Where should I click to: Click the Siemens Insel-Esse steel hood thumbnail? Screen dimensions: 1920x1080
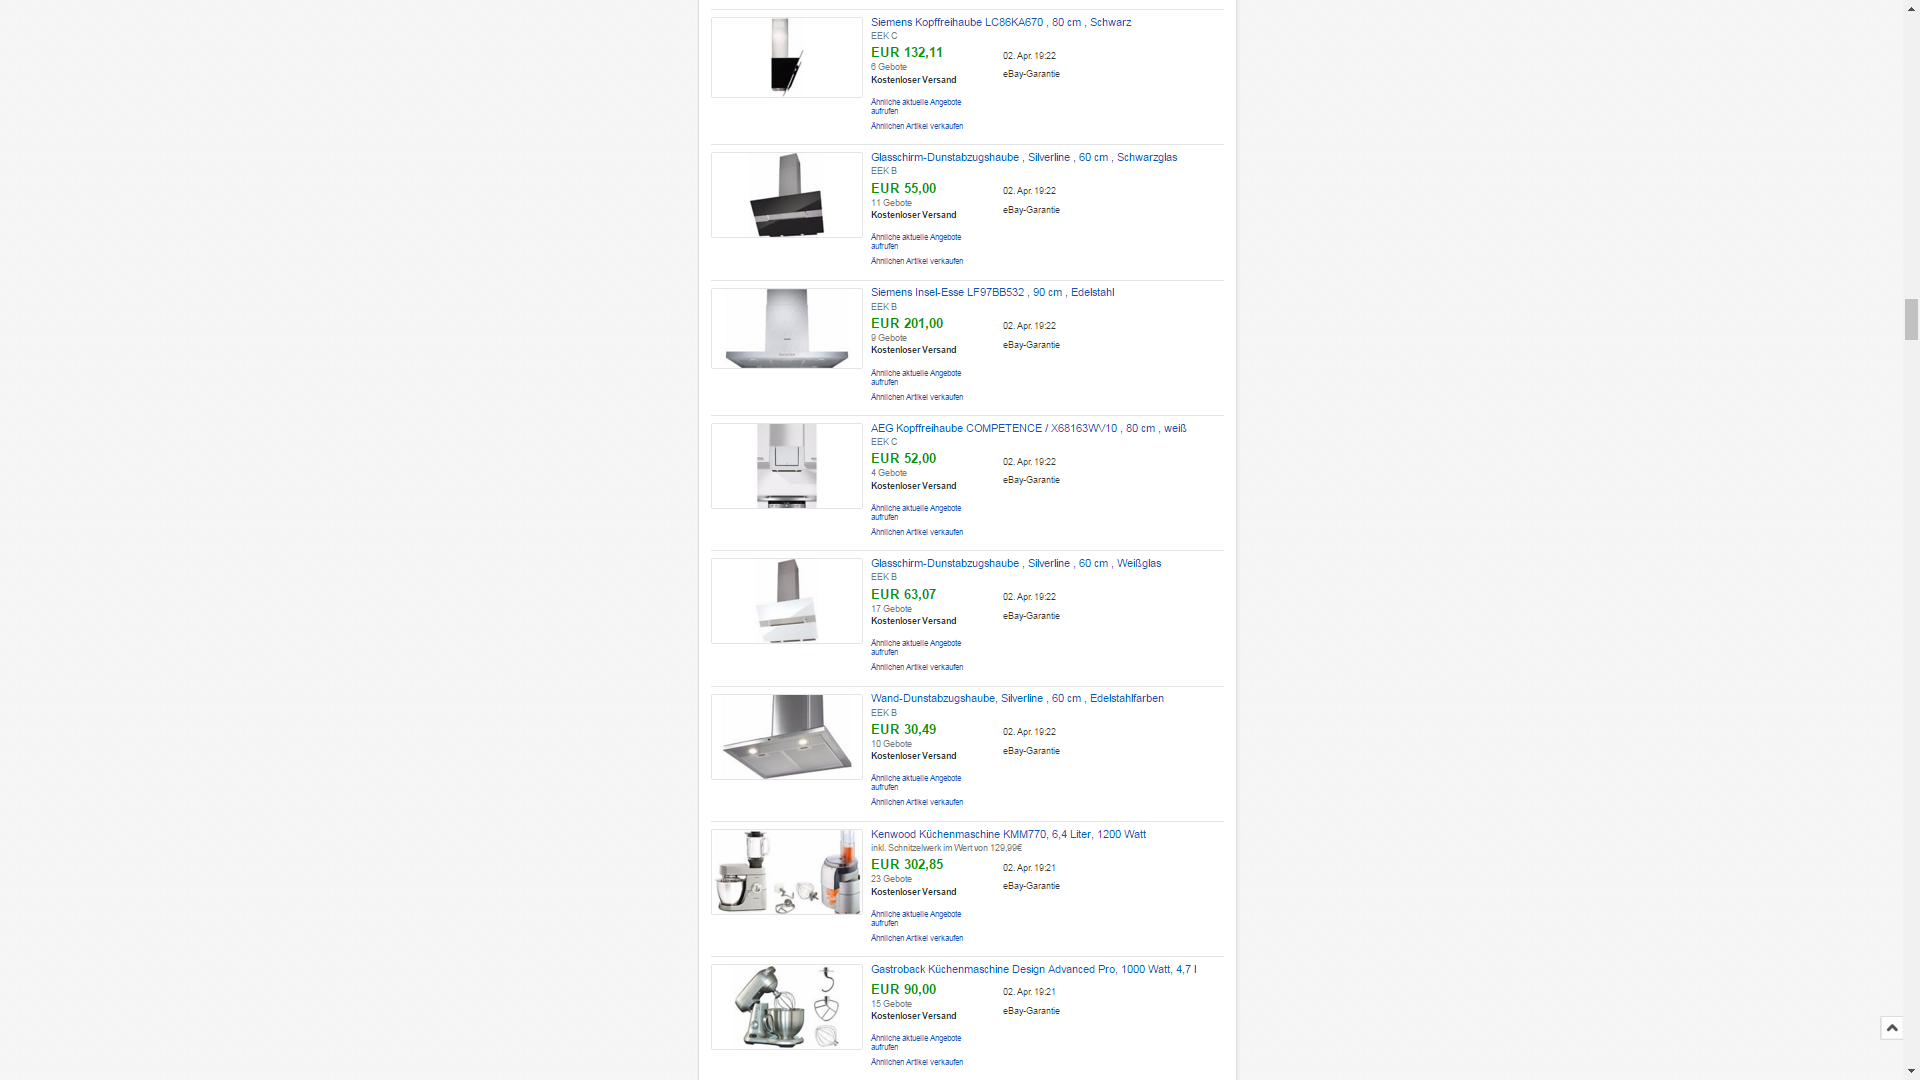coord(787,328)
